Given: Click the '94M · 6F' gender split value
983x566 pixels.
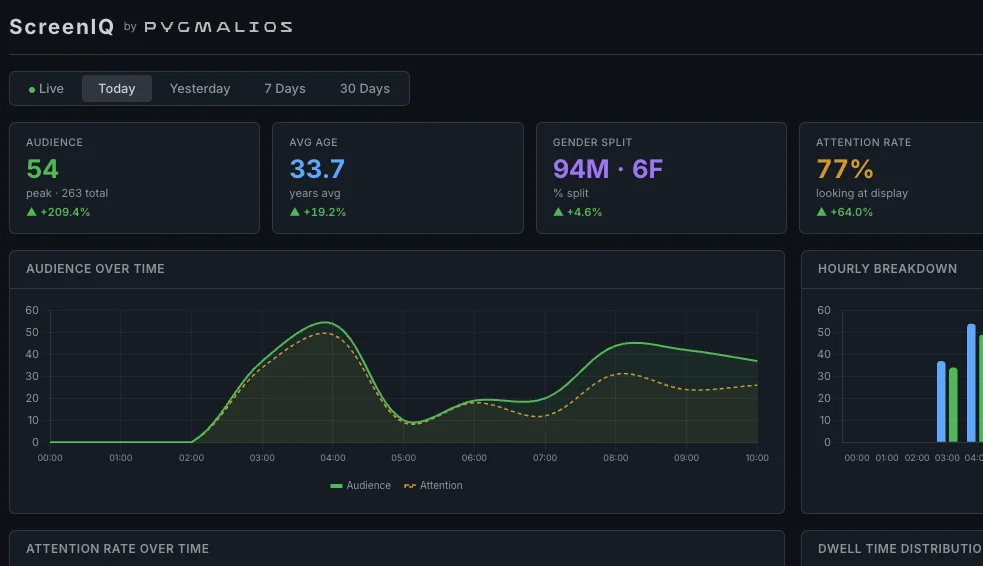Looking at the screenshot, I should click(x=607, y=169).
